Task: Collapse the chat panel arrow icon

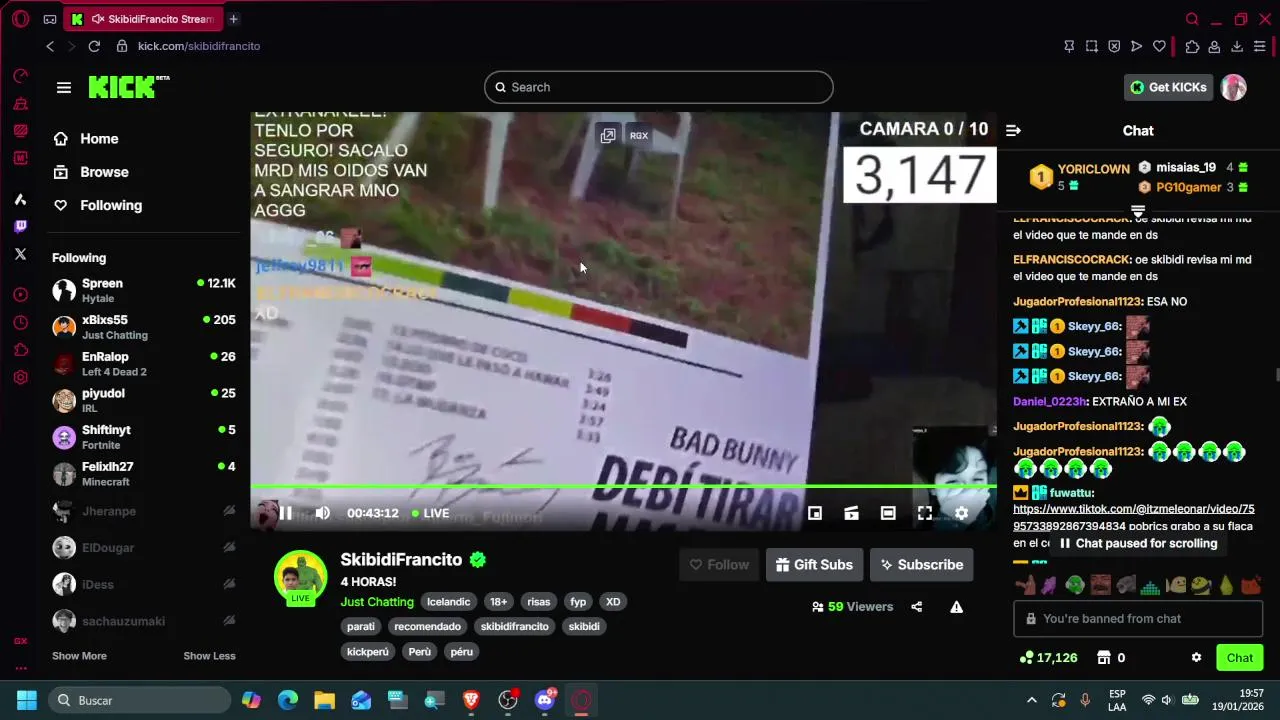Action: pyautogui.click(x=1013, y=130)
